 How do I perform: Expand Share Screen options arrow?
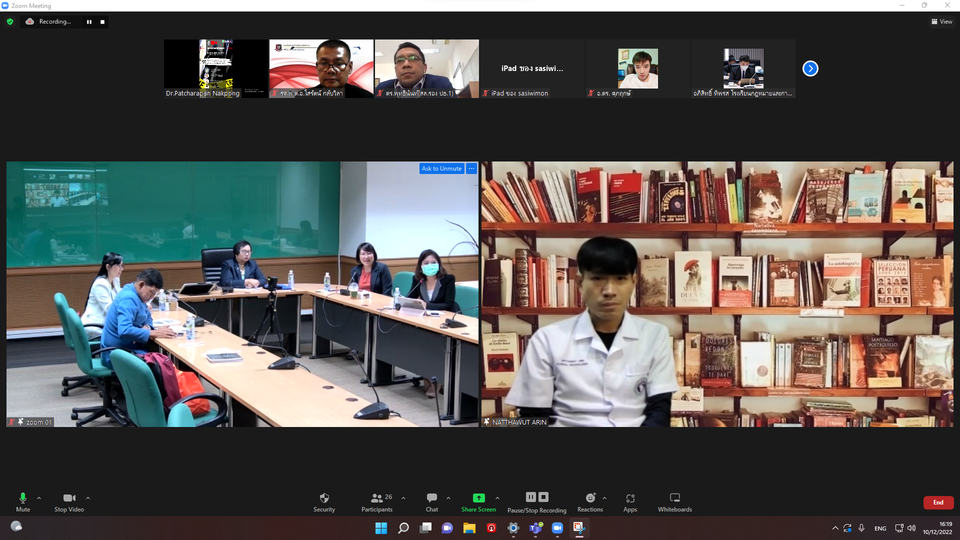click(496, 497)
